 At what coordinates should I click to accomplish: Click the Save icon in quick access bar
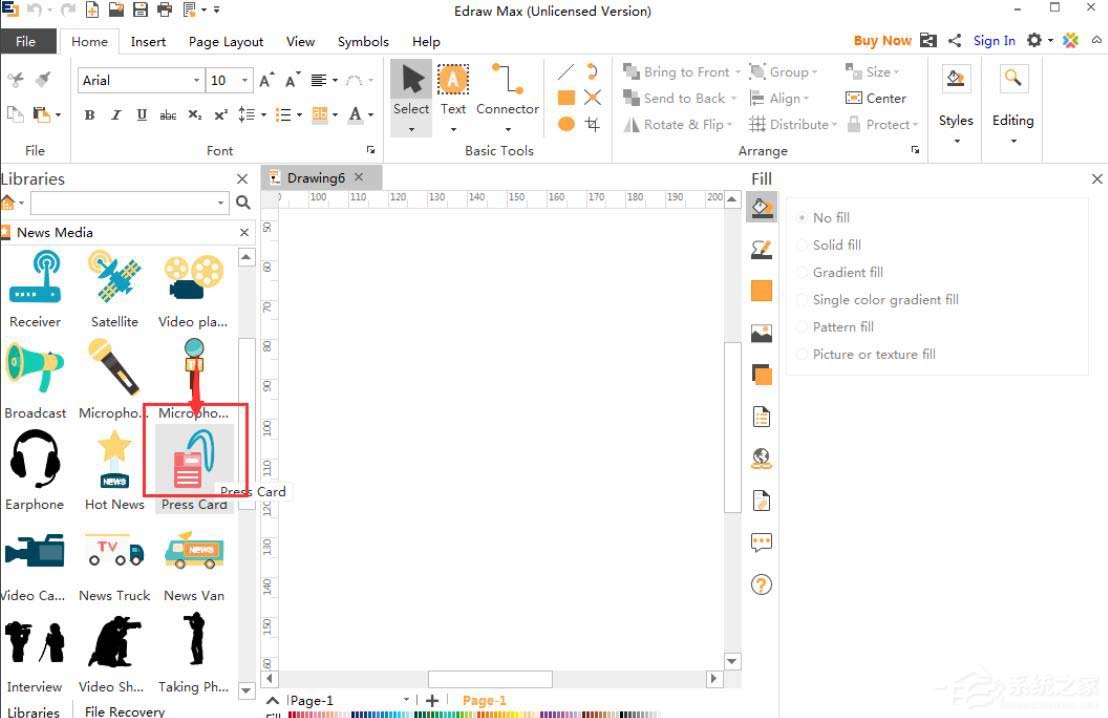(141, 10)
